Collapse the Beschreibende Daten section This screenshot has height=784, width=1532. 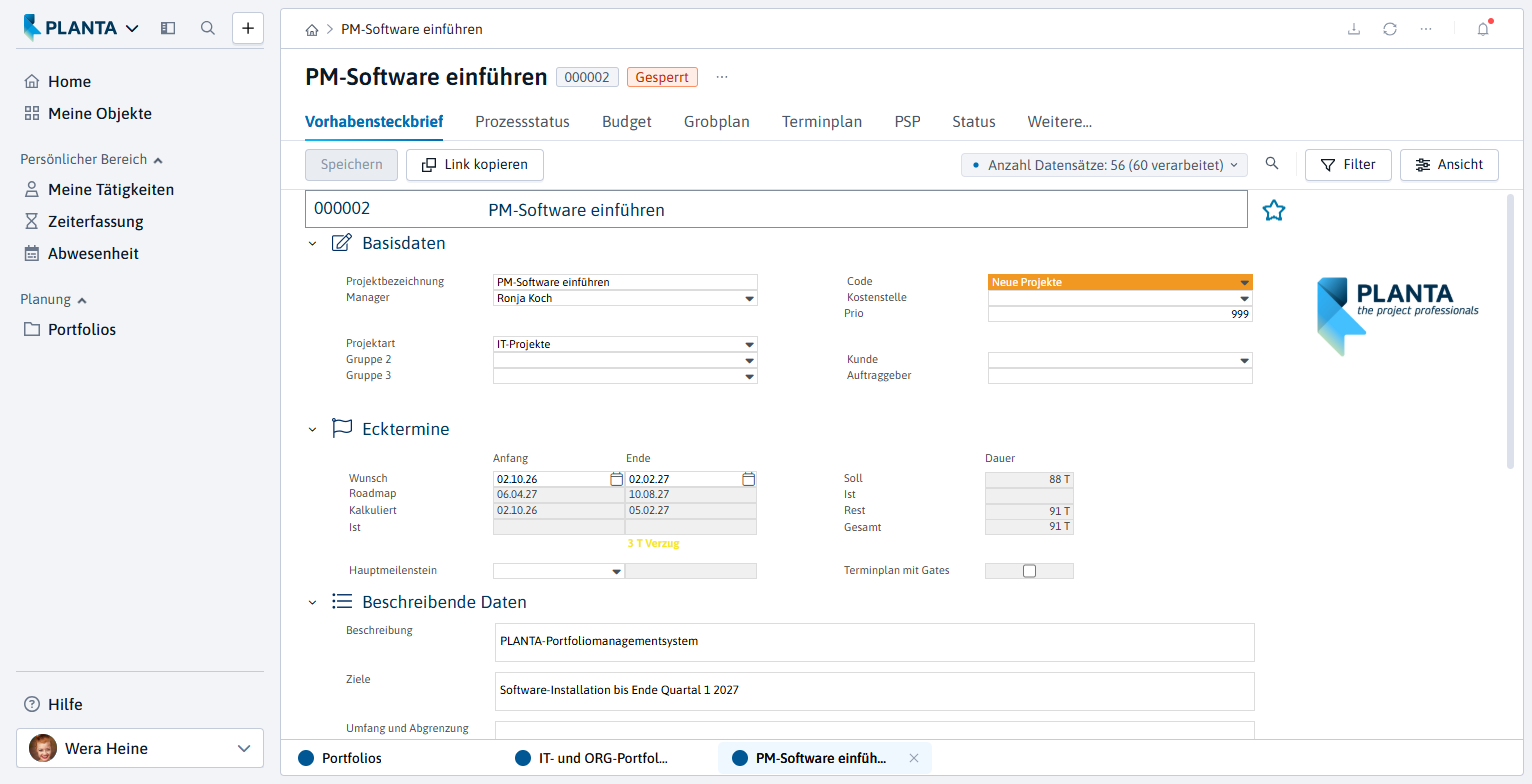[x=313, y=602]
